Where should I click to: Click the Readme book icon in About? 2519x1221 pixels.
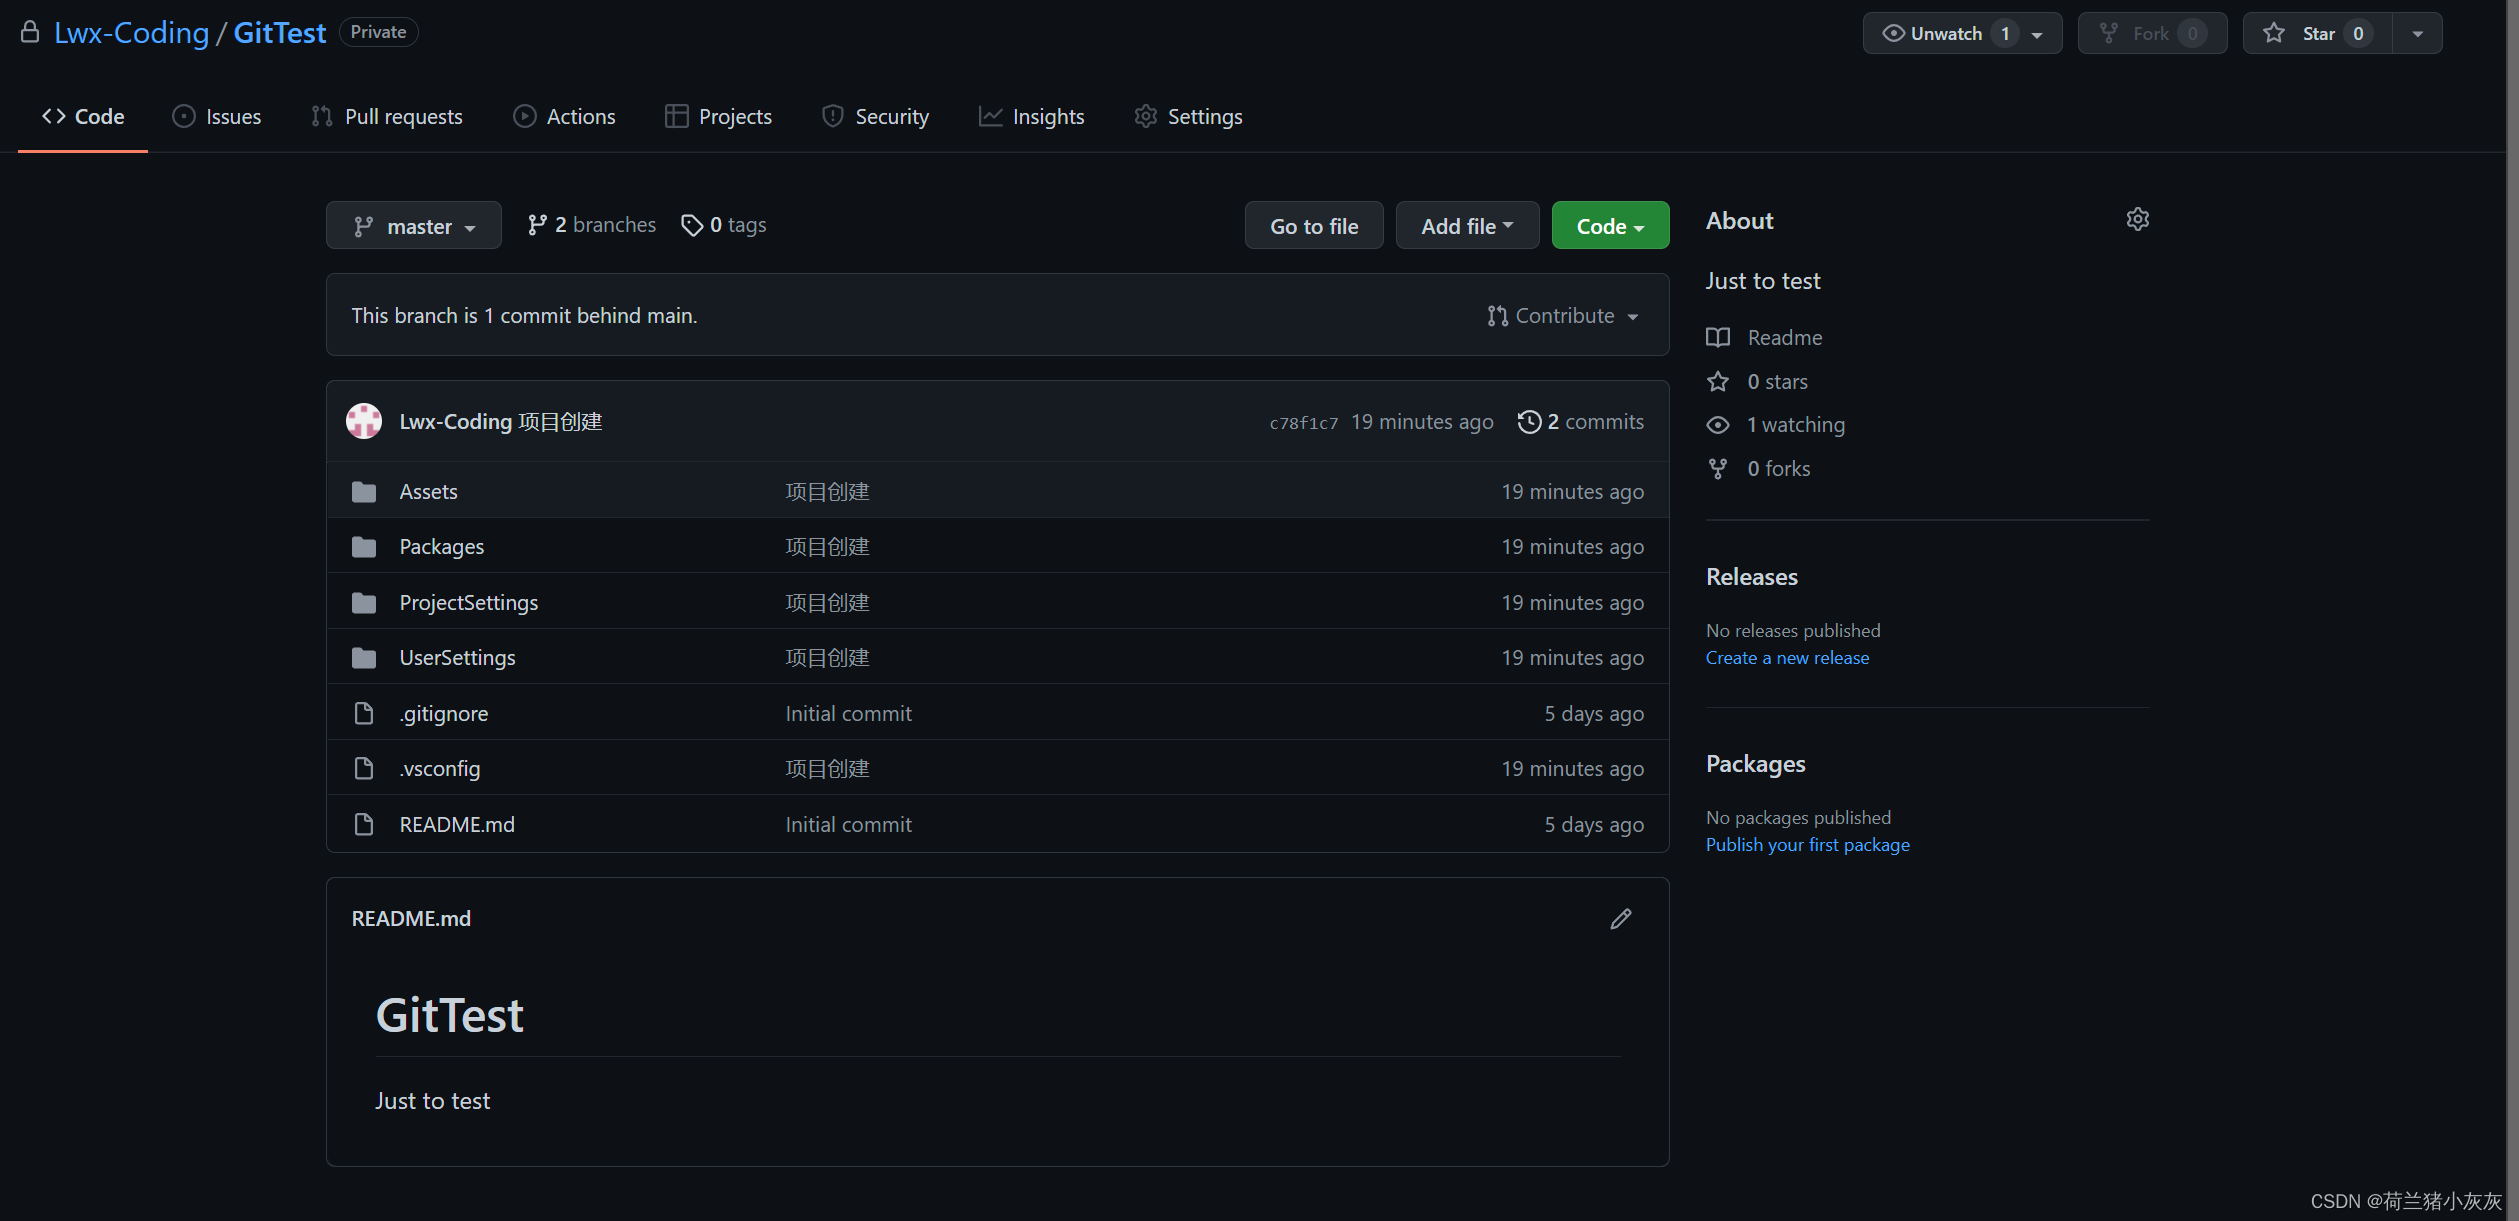(x=1718, y=337)
